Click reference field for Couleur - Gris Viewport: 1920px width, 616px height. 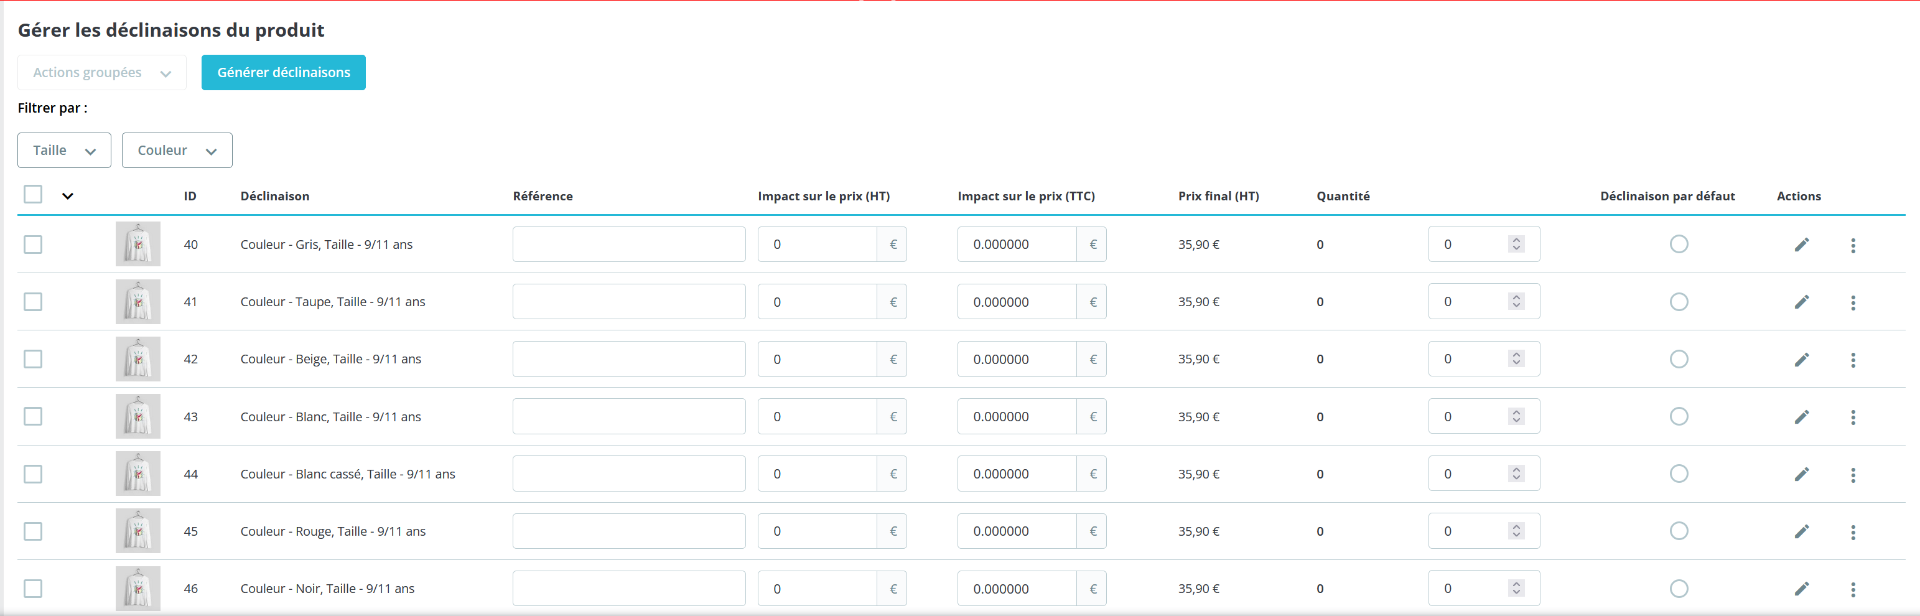[x=629, y=244]
